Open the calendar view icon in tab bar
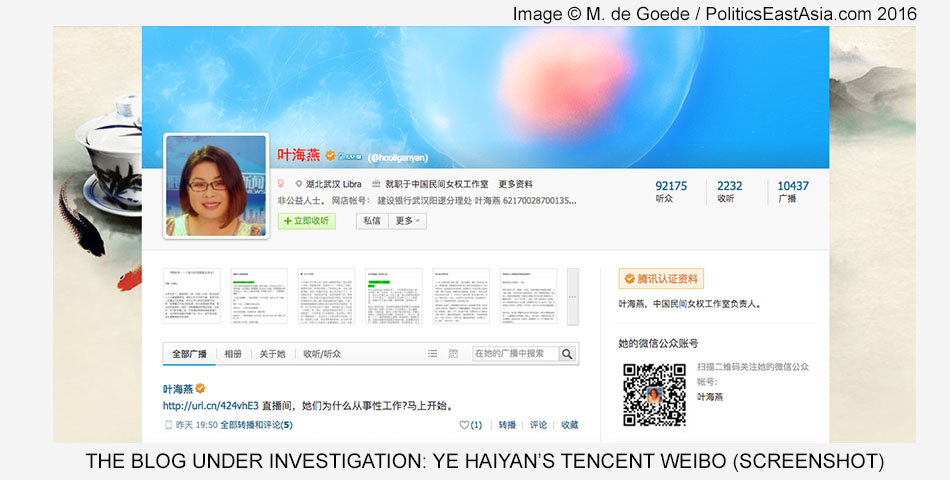 [453, 354]
